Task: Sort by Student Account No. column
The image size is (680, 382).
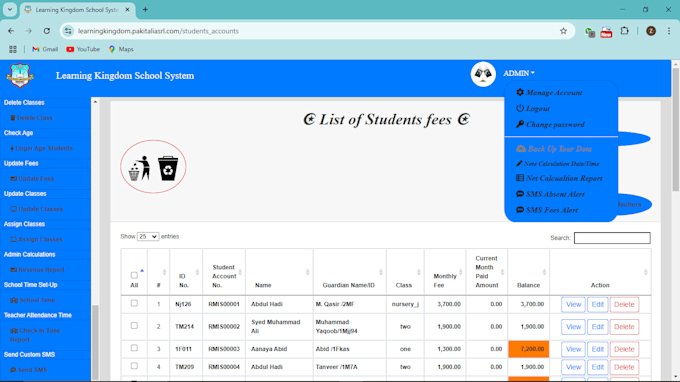Action: pyautogui.click(x=224, y=272)
